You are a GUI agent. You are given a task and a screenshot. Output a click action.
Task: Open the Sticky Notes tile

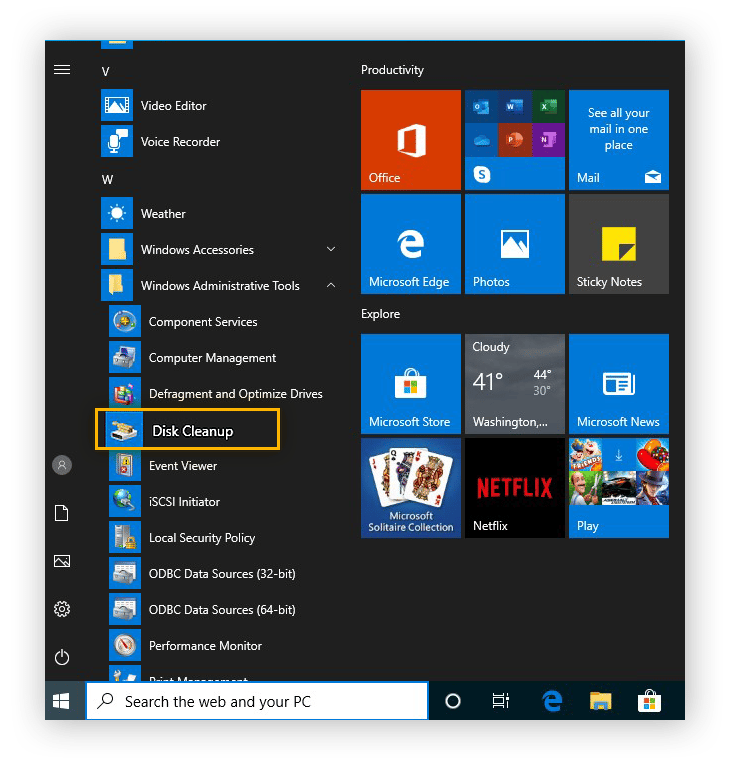(x=619, y=244)
